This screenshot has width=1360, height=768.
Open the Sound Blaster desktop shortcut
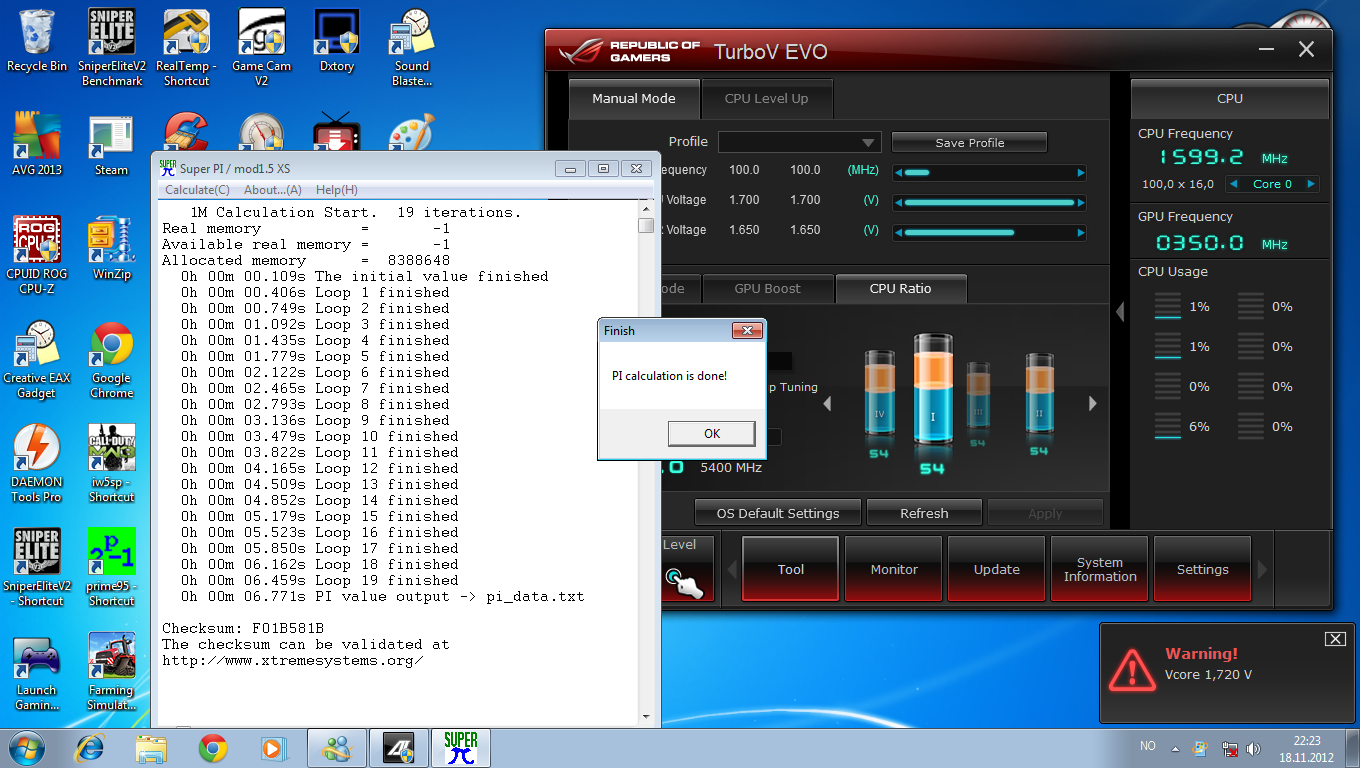point(412,47)
